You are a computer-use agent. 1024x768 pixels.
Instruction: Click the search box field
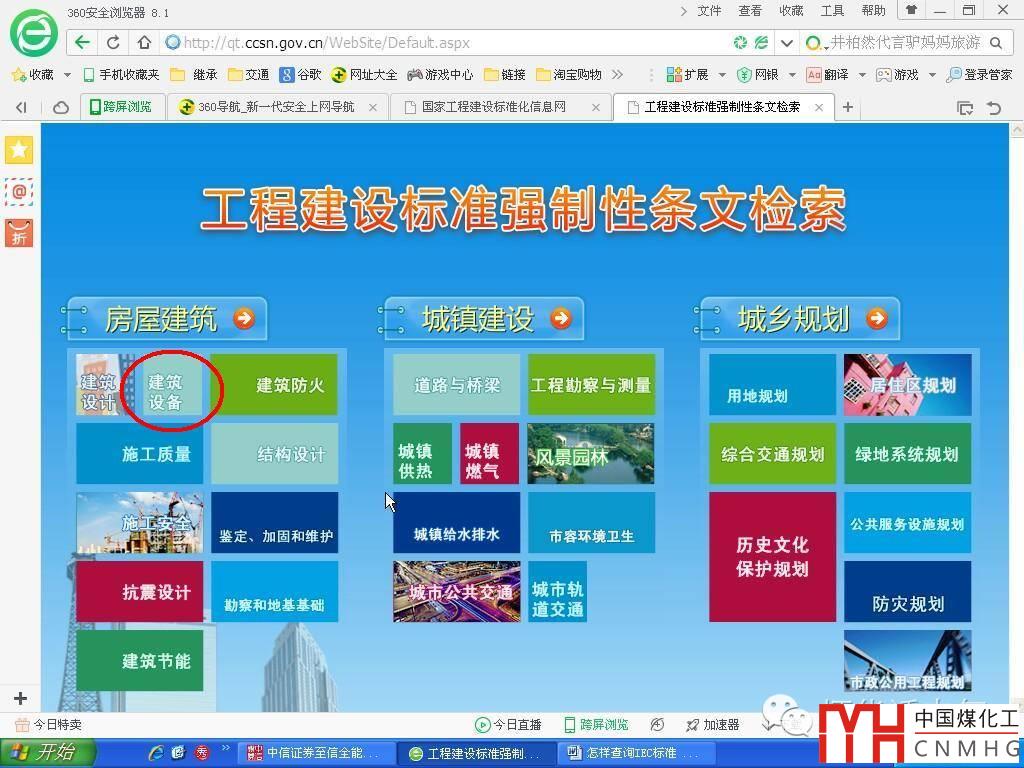click(x=904, y=43)
